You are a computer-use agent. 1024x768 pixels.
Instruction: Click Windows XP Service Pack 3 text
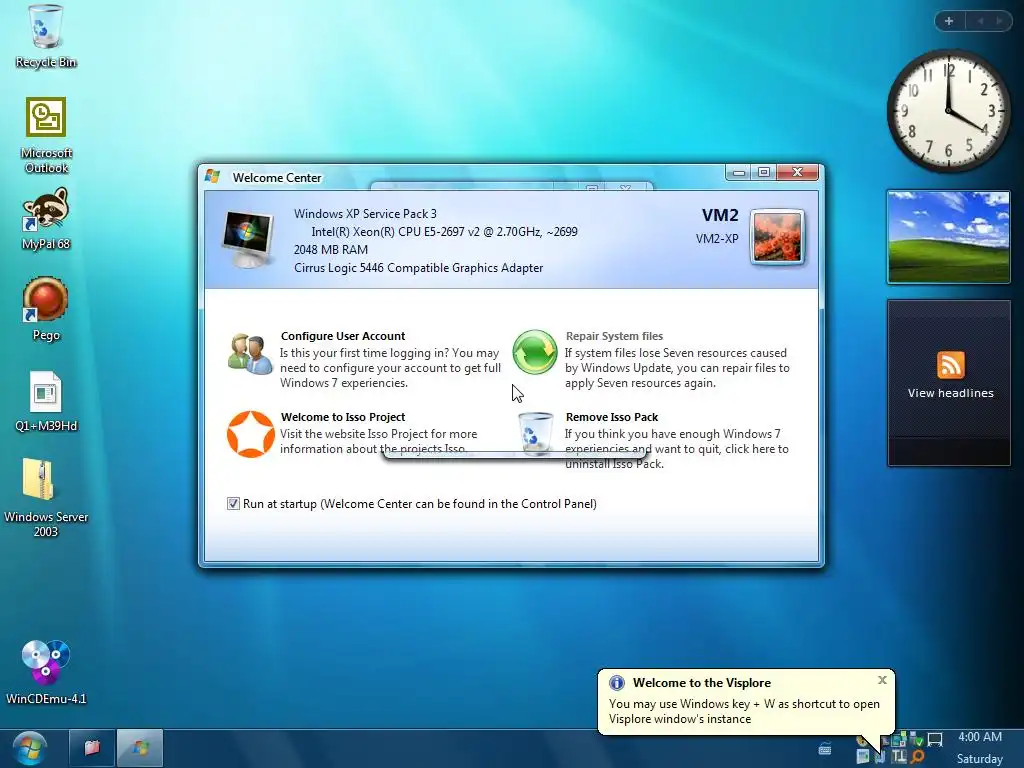tap(365, 214)
